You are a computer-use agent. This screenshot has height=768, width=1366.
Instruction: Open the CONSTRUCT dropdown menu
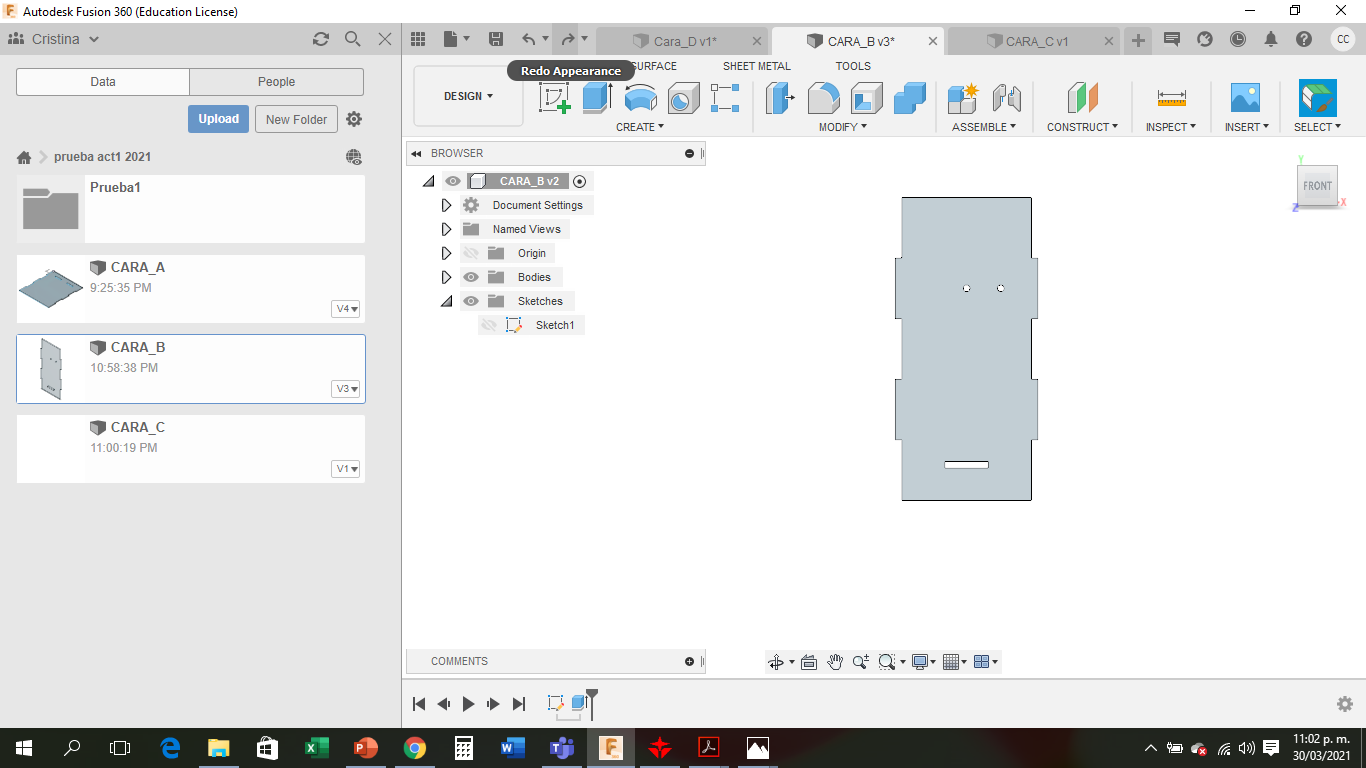pos(1083,127)
